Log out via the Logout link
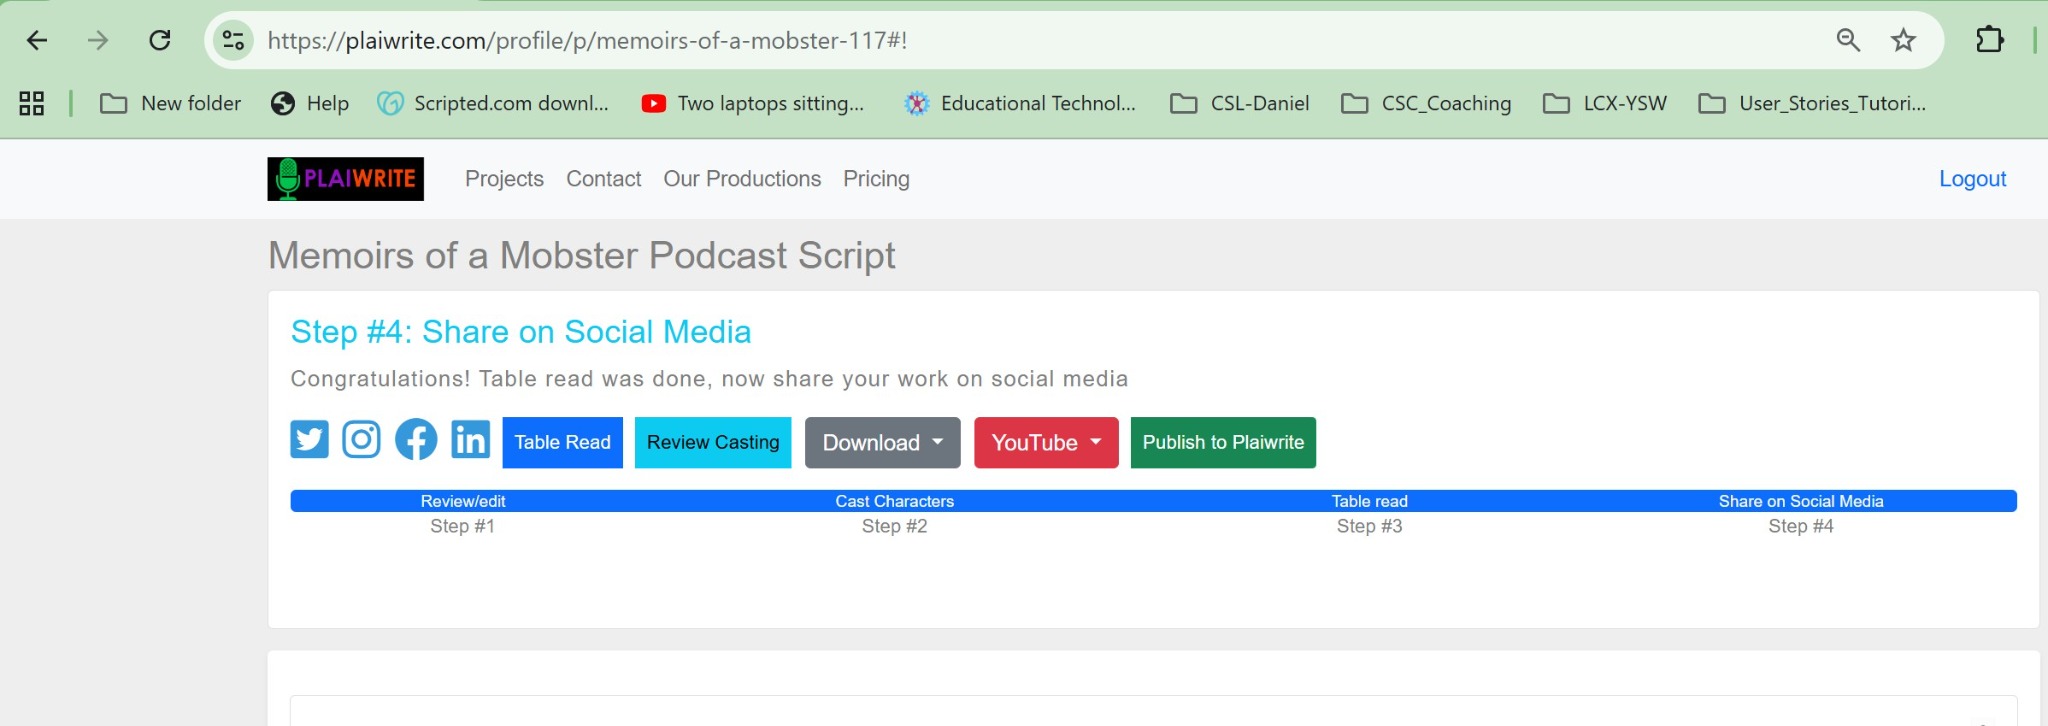Screen dimensions: 2048x726 (x=1972, y=179)
